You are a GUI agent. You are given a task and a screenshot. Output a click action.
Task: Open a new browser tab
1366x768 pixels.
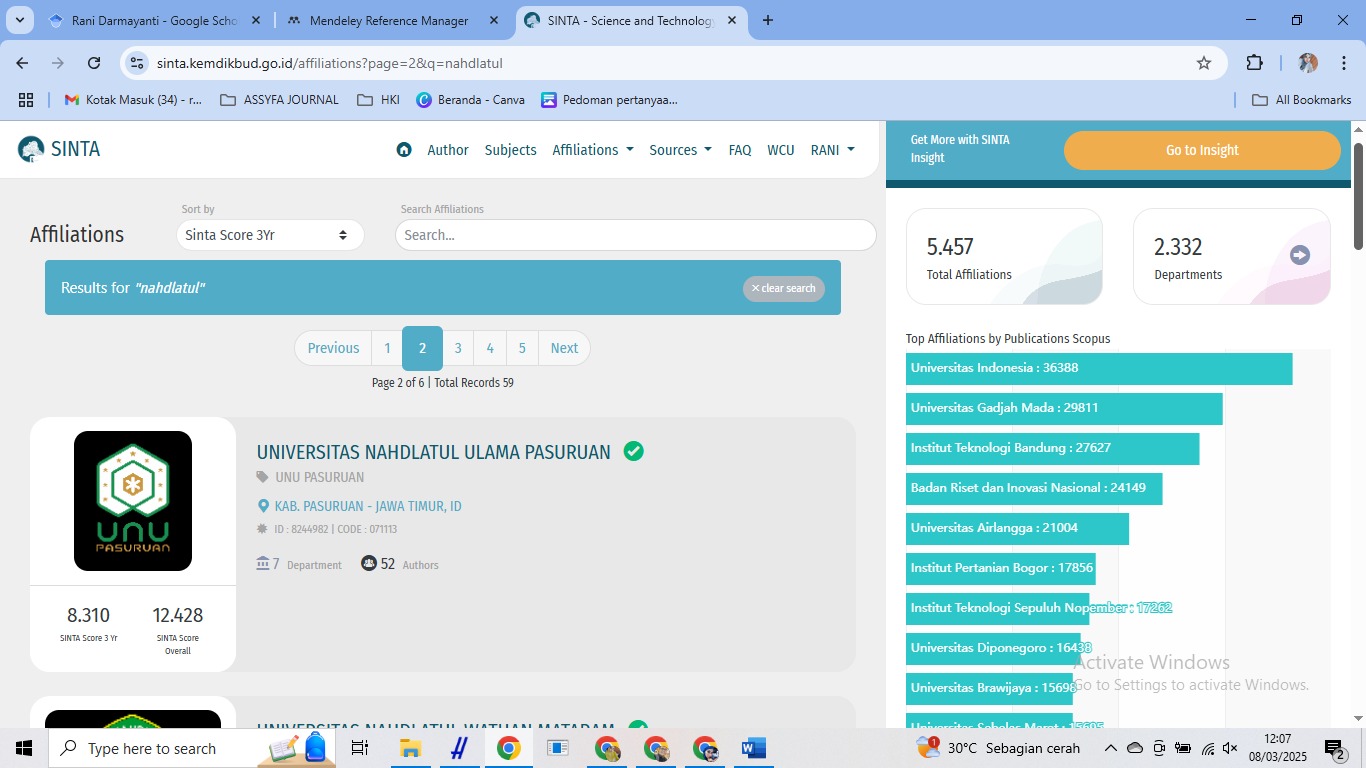coord(768,20)
